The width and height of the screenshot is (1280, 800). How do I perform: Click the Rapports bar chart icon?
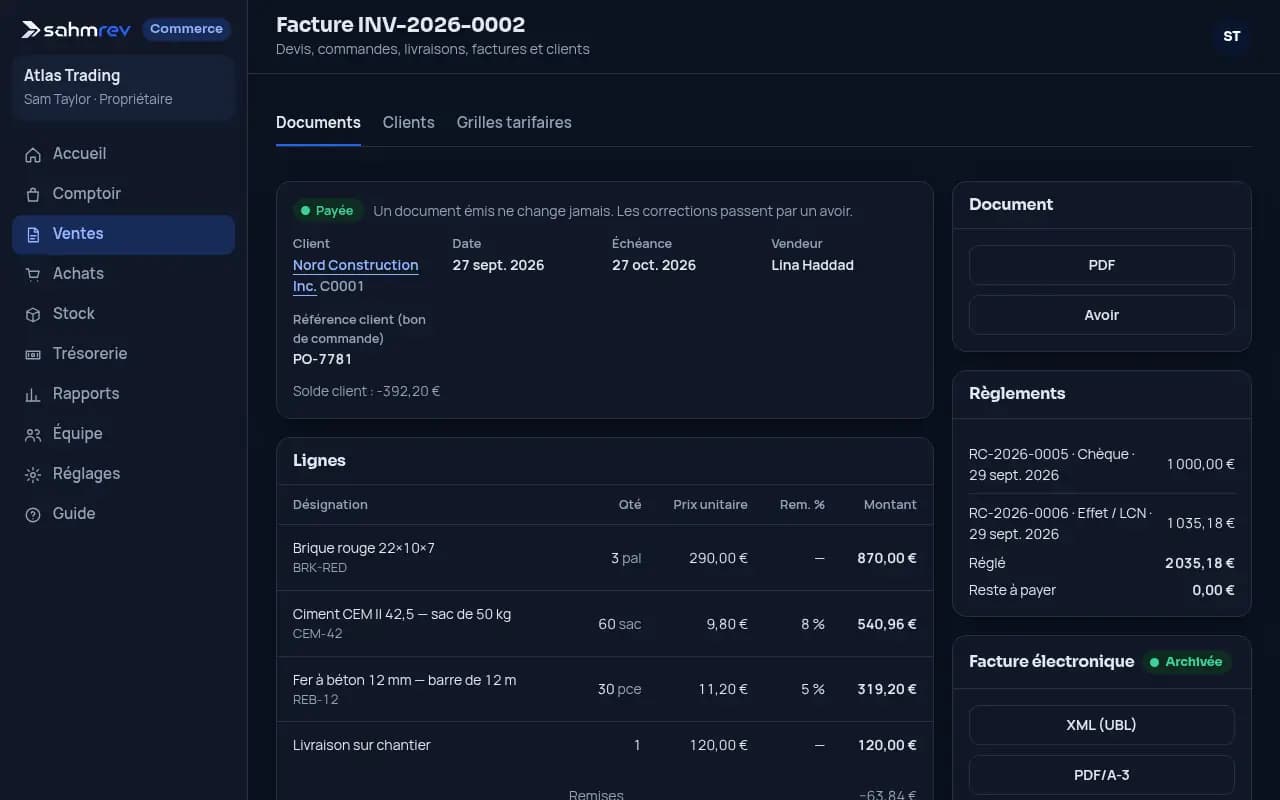pos(33,394)
